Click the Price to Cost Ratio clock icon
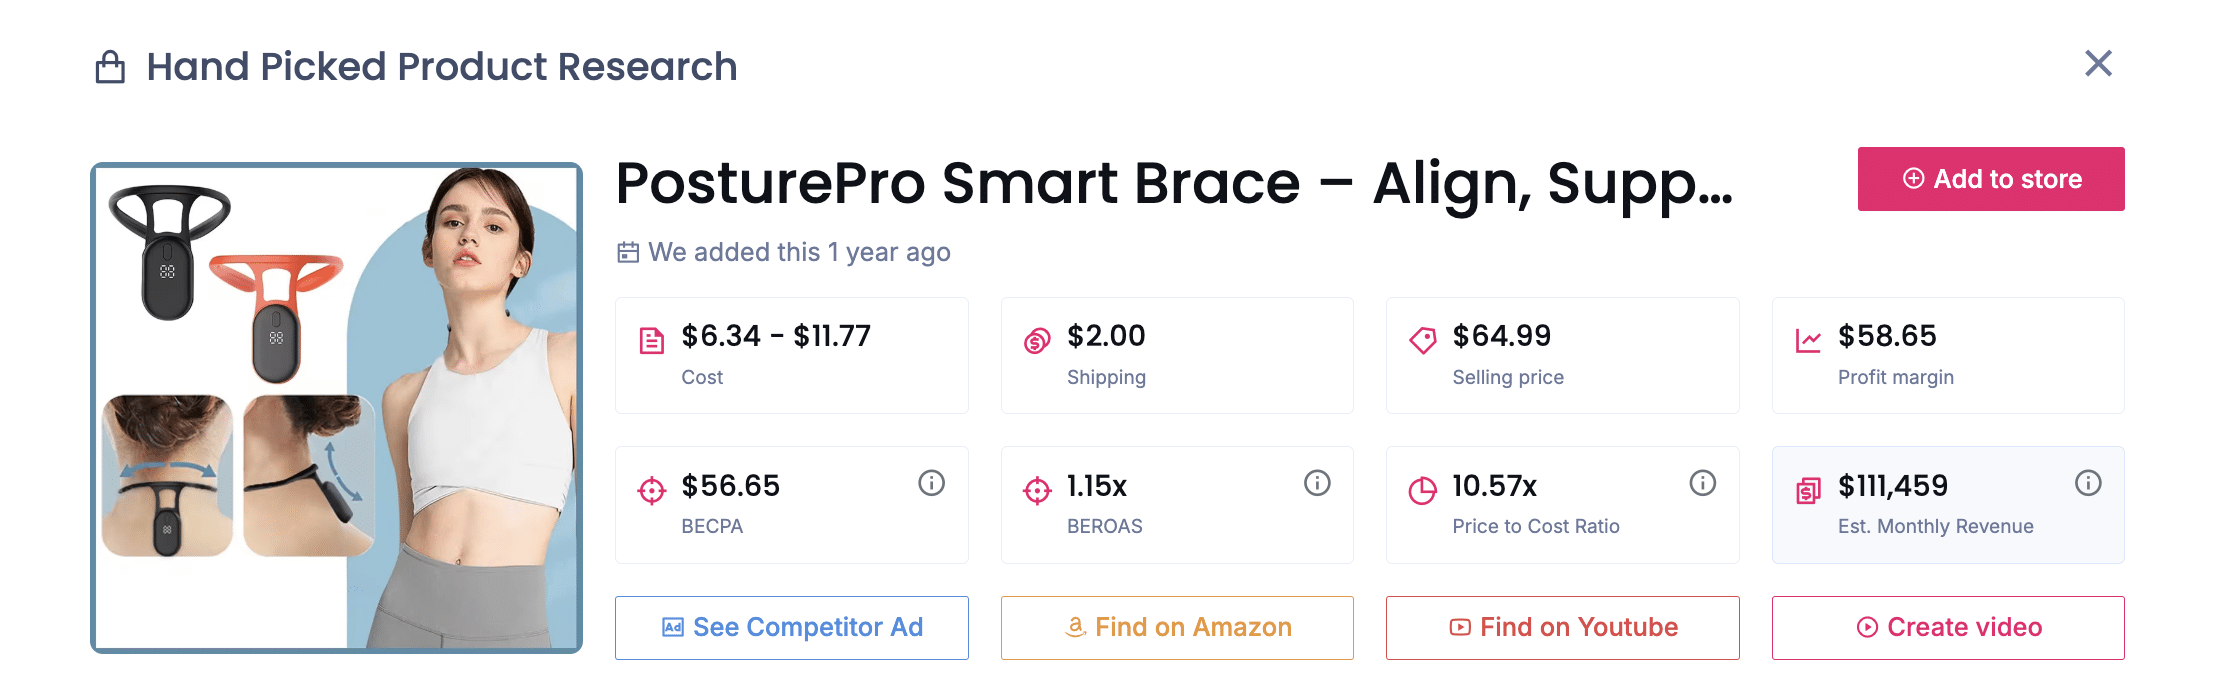Screen dimensions: 2216x678 pyautogui.click(x=1423, y=489)
